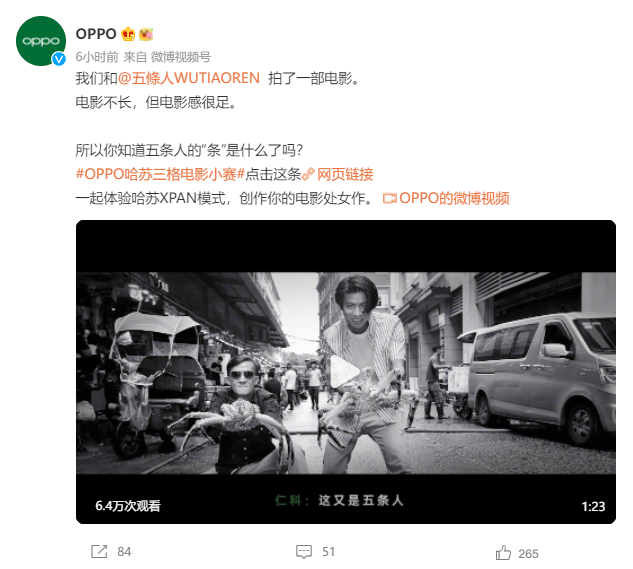Click the video camera icon before OPPO的微博视频
Viewport: 633px width, 569px height.
390,198
